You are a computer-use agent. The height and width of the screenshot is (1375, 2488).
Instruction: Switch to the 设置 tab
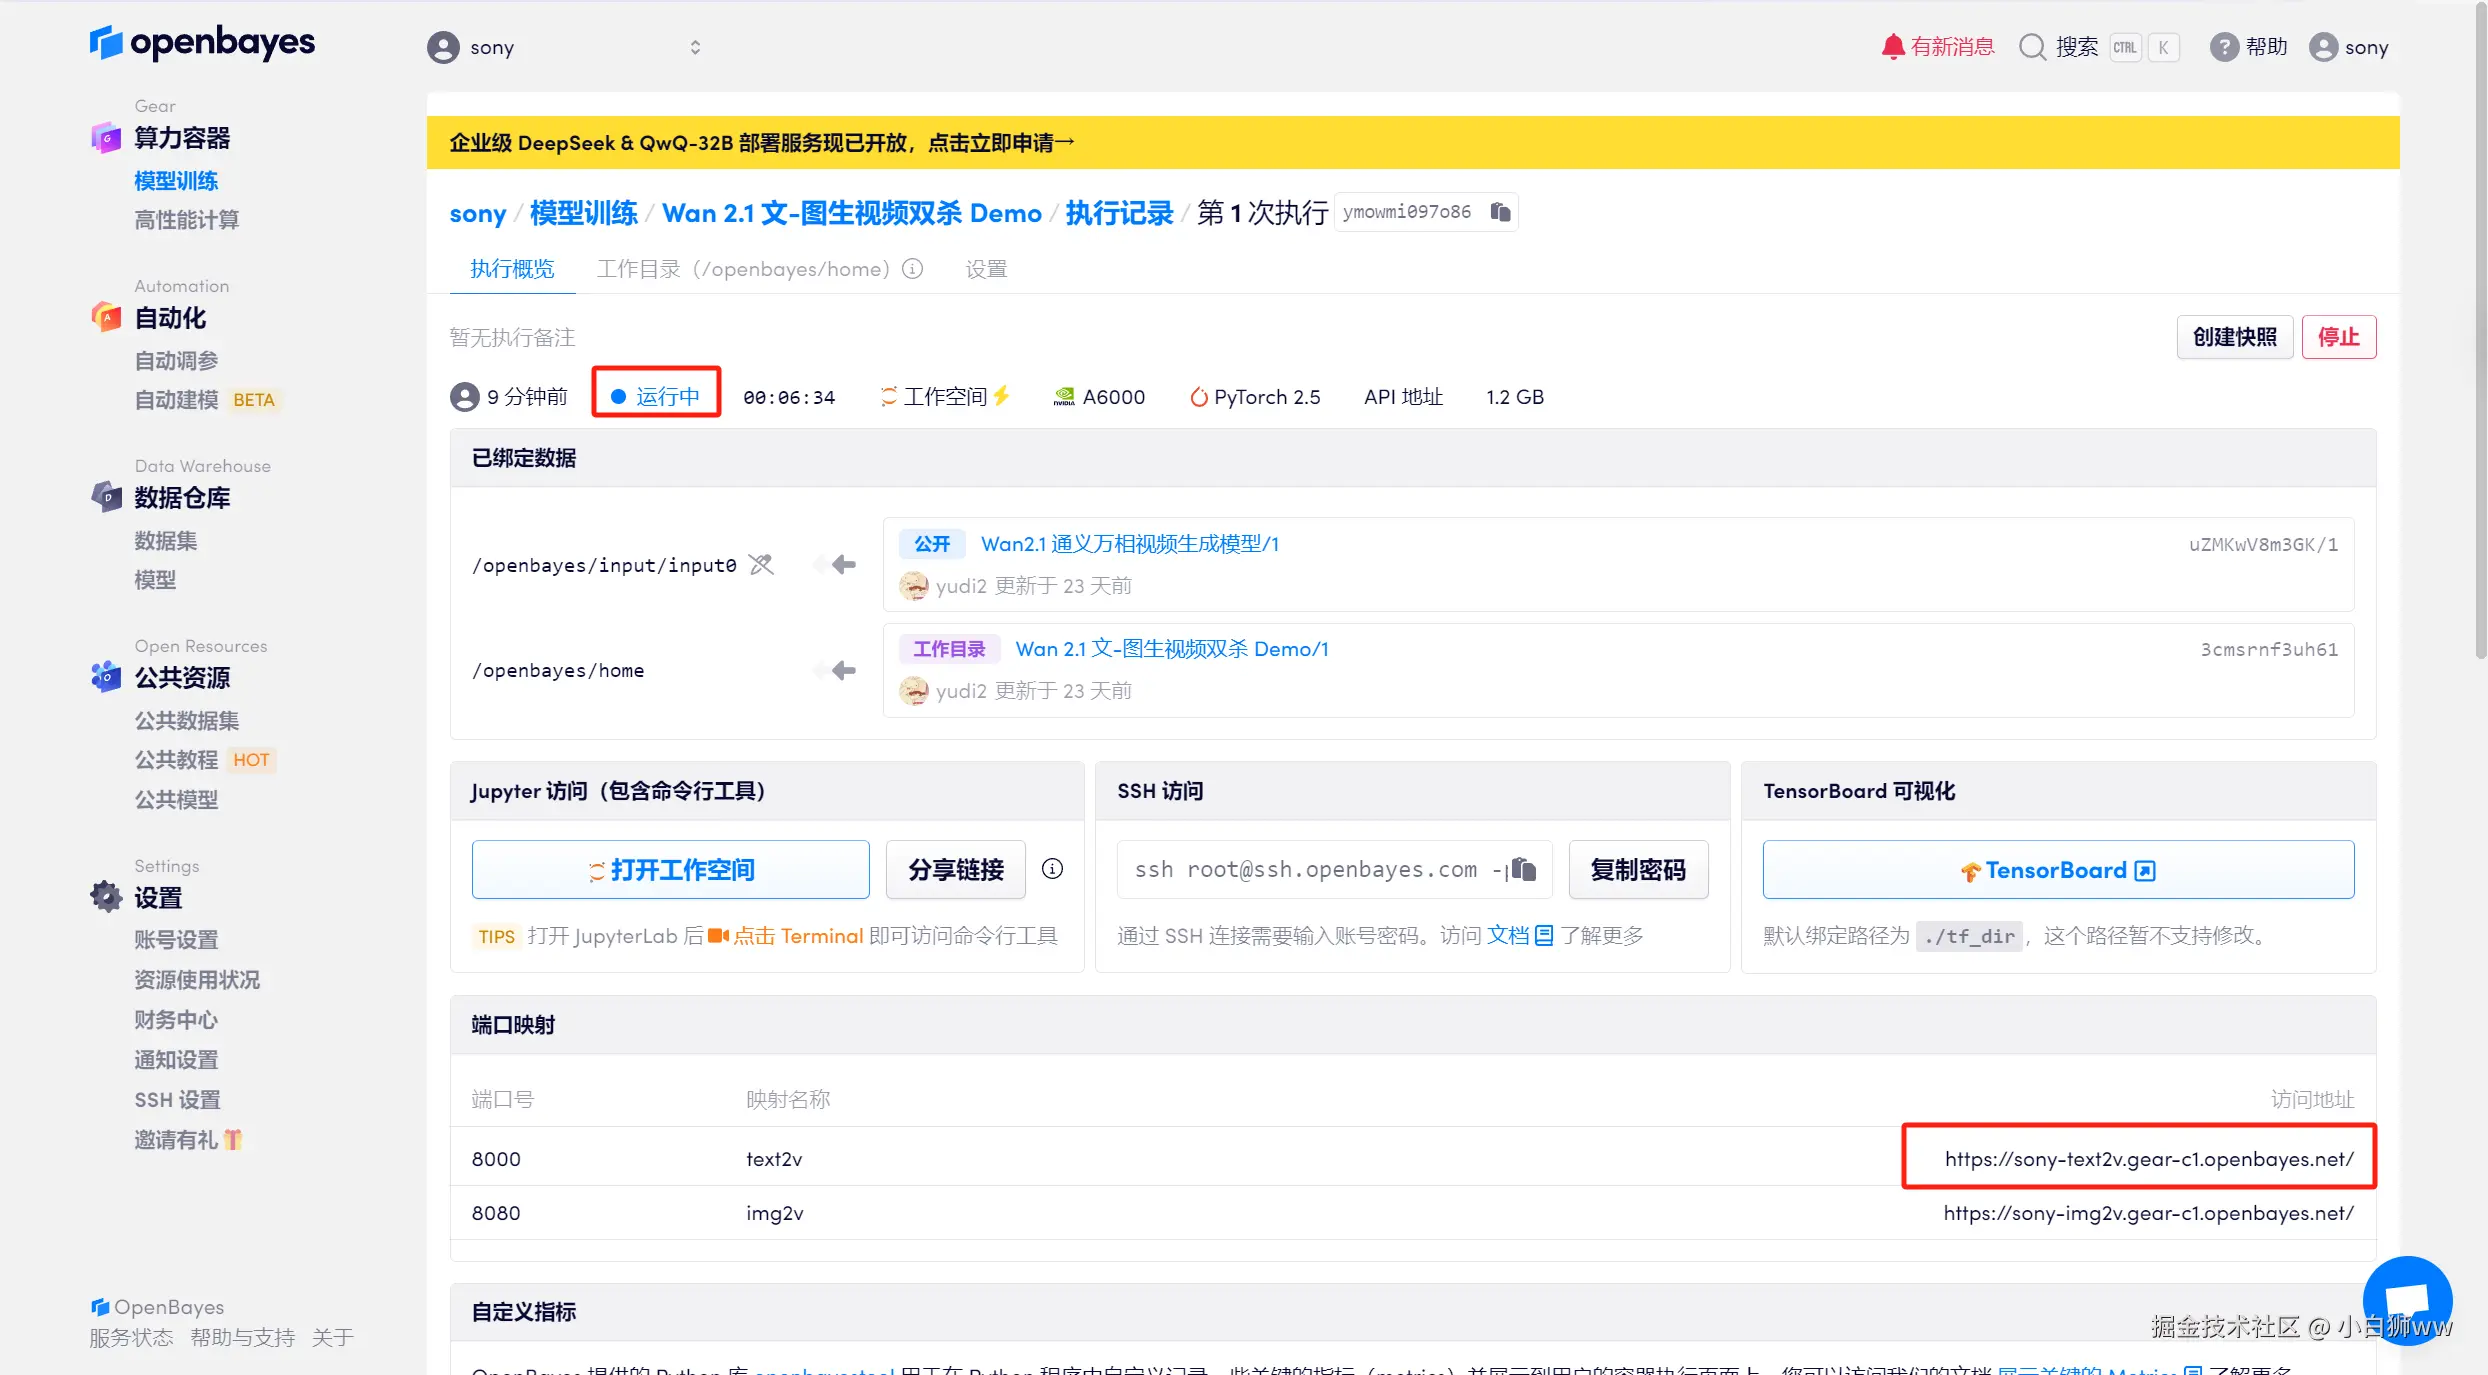click(986, 269)
